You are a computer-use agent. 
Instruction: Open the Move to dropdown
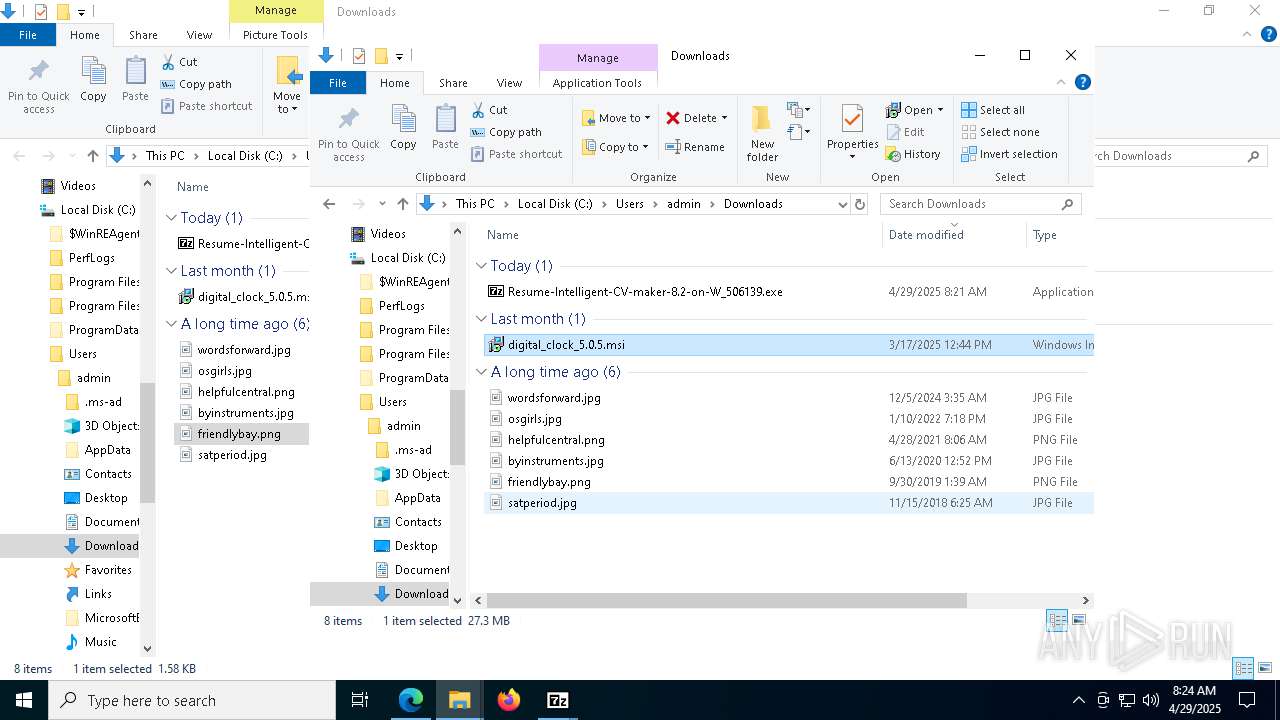tap(616, 118)
